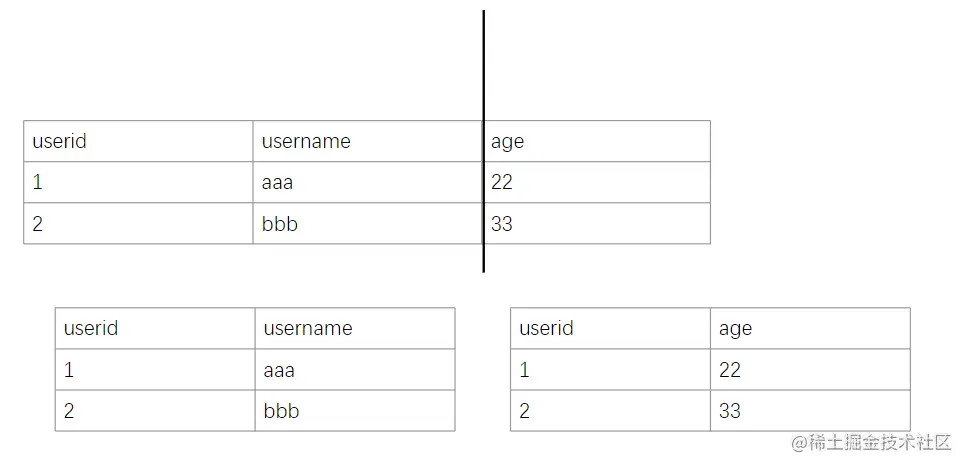Select userid 2 cell in top table
This screenshot has width=967, height=468.
tap(38, 224)
